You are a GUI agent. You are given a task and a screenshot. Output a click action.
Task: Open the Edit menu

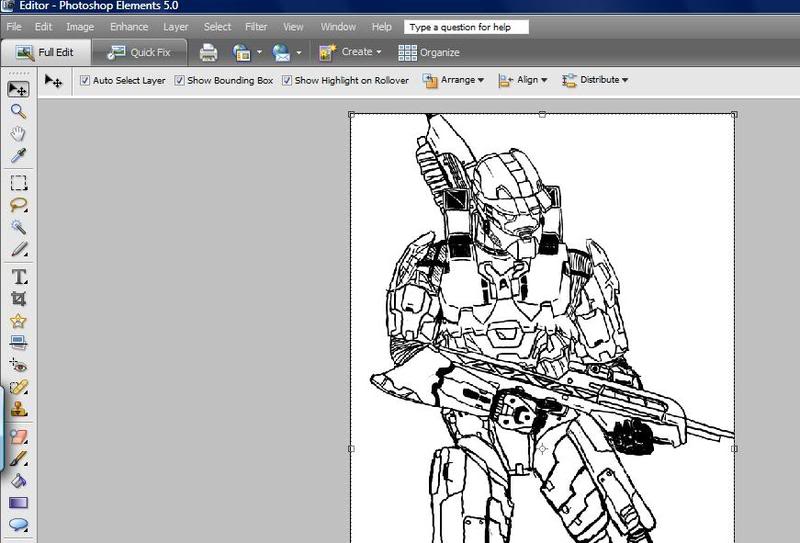[43, 27]
